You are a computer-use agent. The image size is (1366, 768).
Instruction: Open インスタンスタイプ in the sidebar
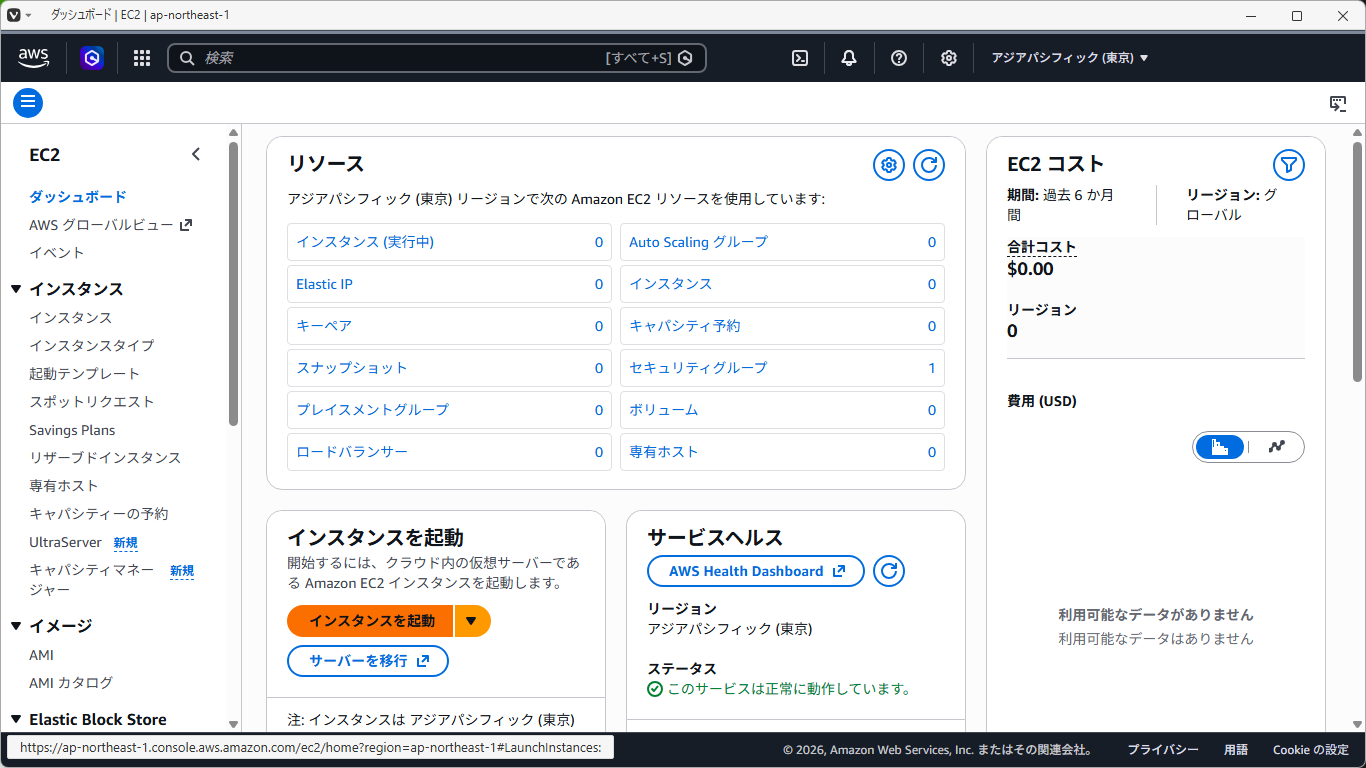click(92, 345)
